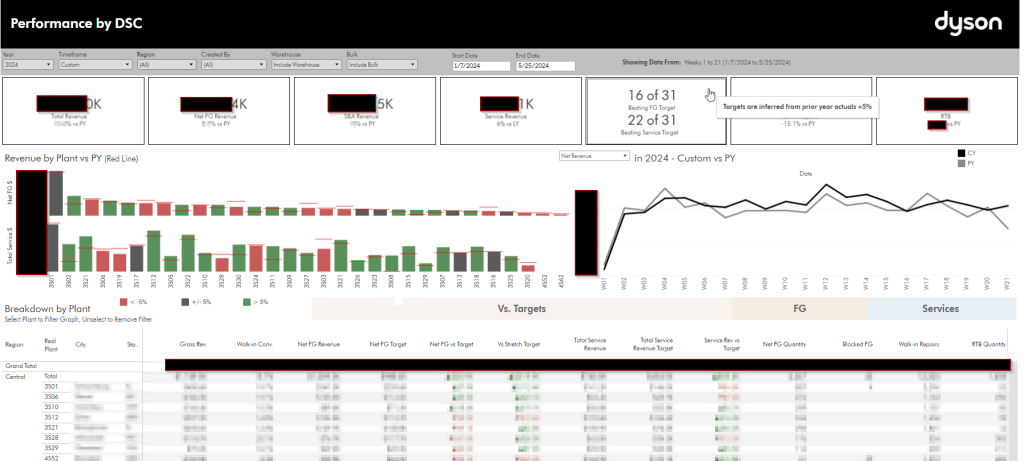Change the Net Revenue metric selector above line chart
This screenshot has height=461, width=1024.
[x=594, y=157]
